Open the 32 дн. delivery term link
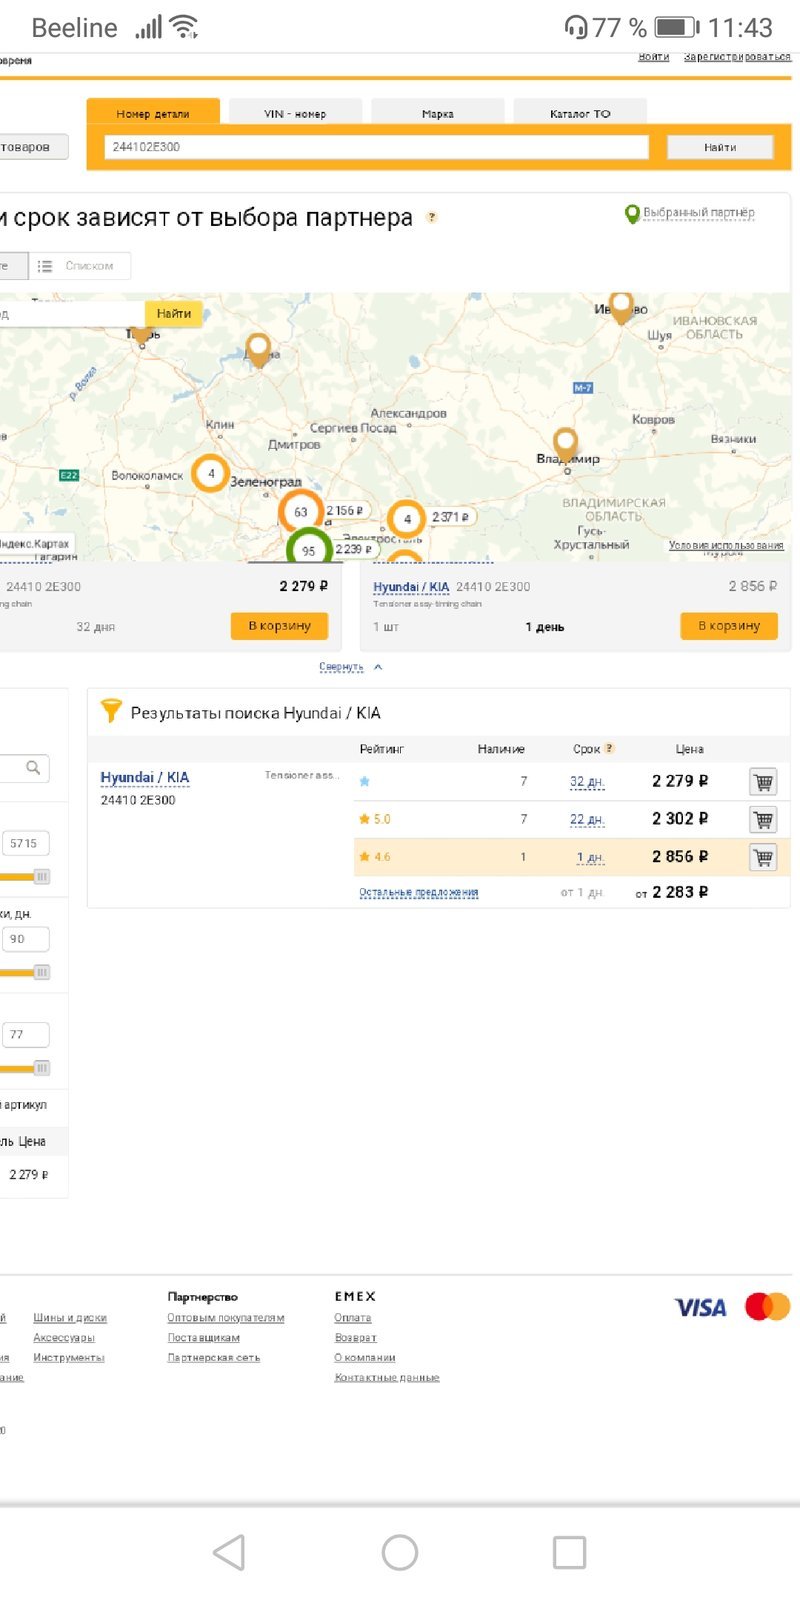 [x=587, y=782]
